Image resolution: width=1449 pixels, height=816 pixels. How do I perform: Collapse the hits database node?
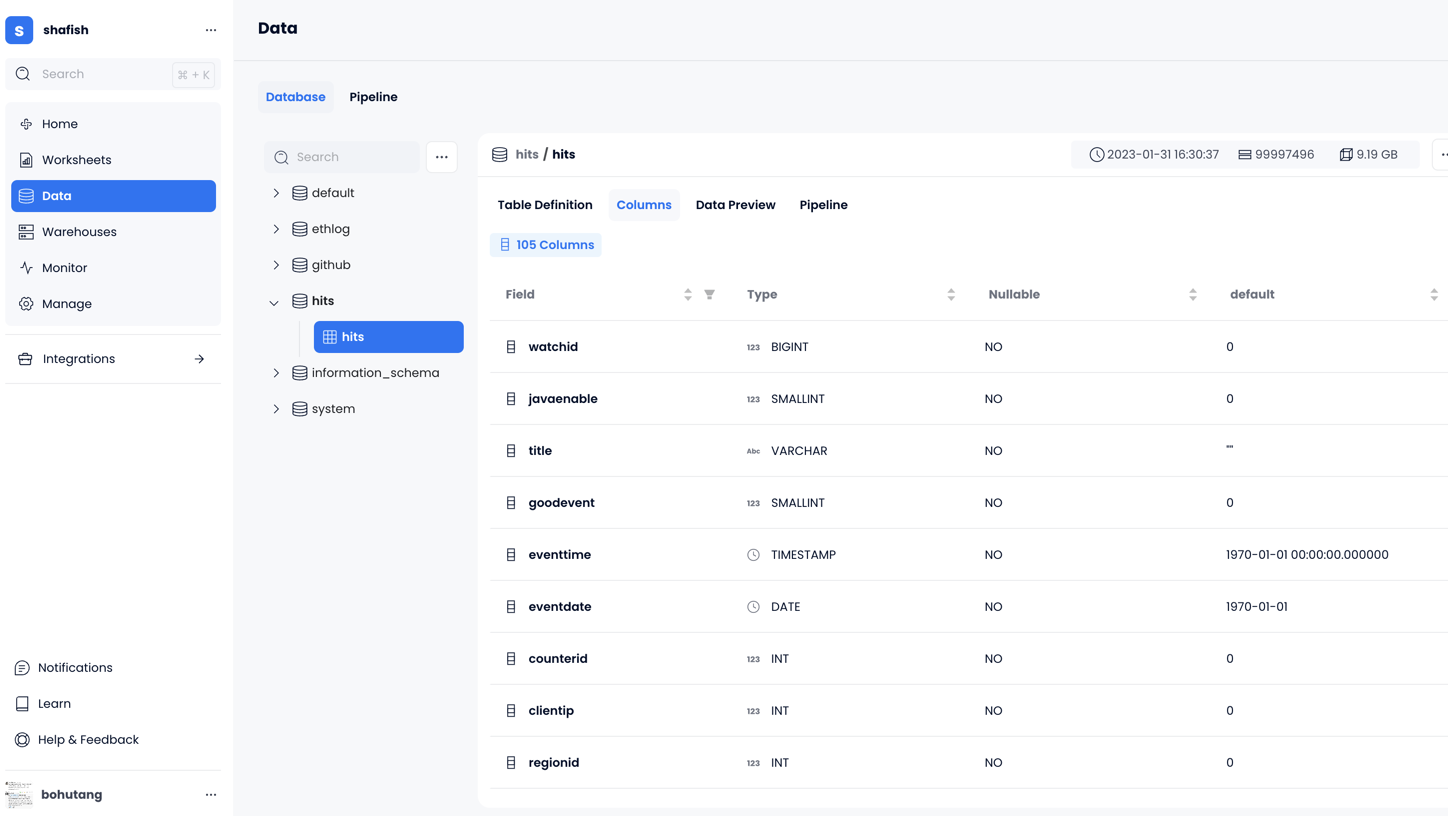(x=275, y=302)
